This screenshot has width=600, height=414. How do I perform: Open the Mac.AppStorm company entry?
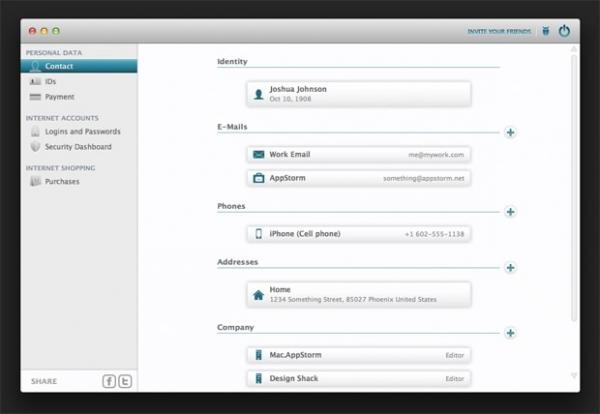click(x=359, y=355)
